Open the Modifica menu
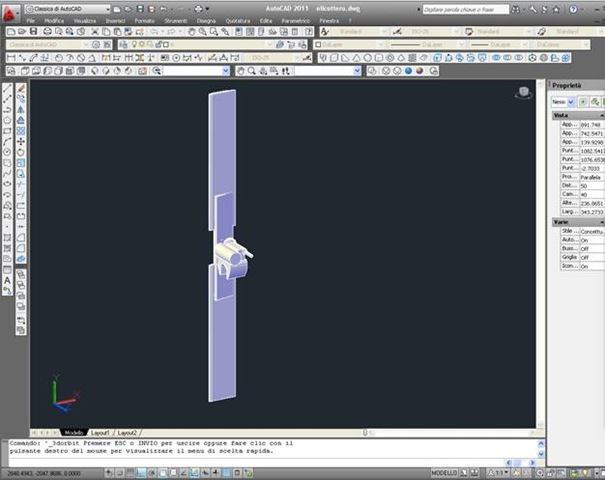The image size is (605, 480). coord(54,21)
